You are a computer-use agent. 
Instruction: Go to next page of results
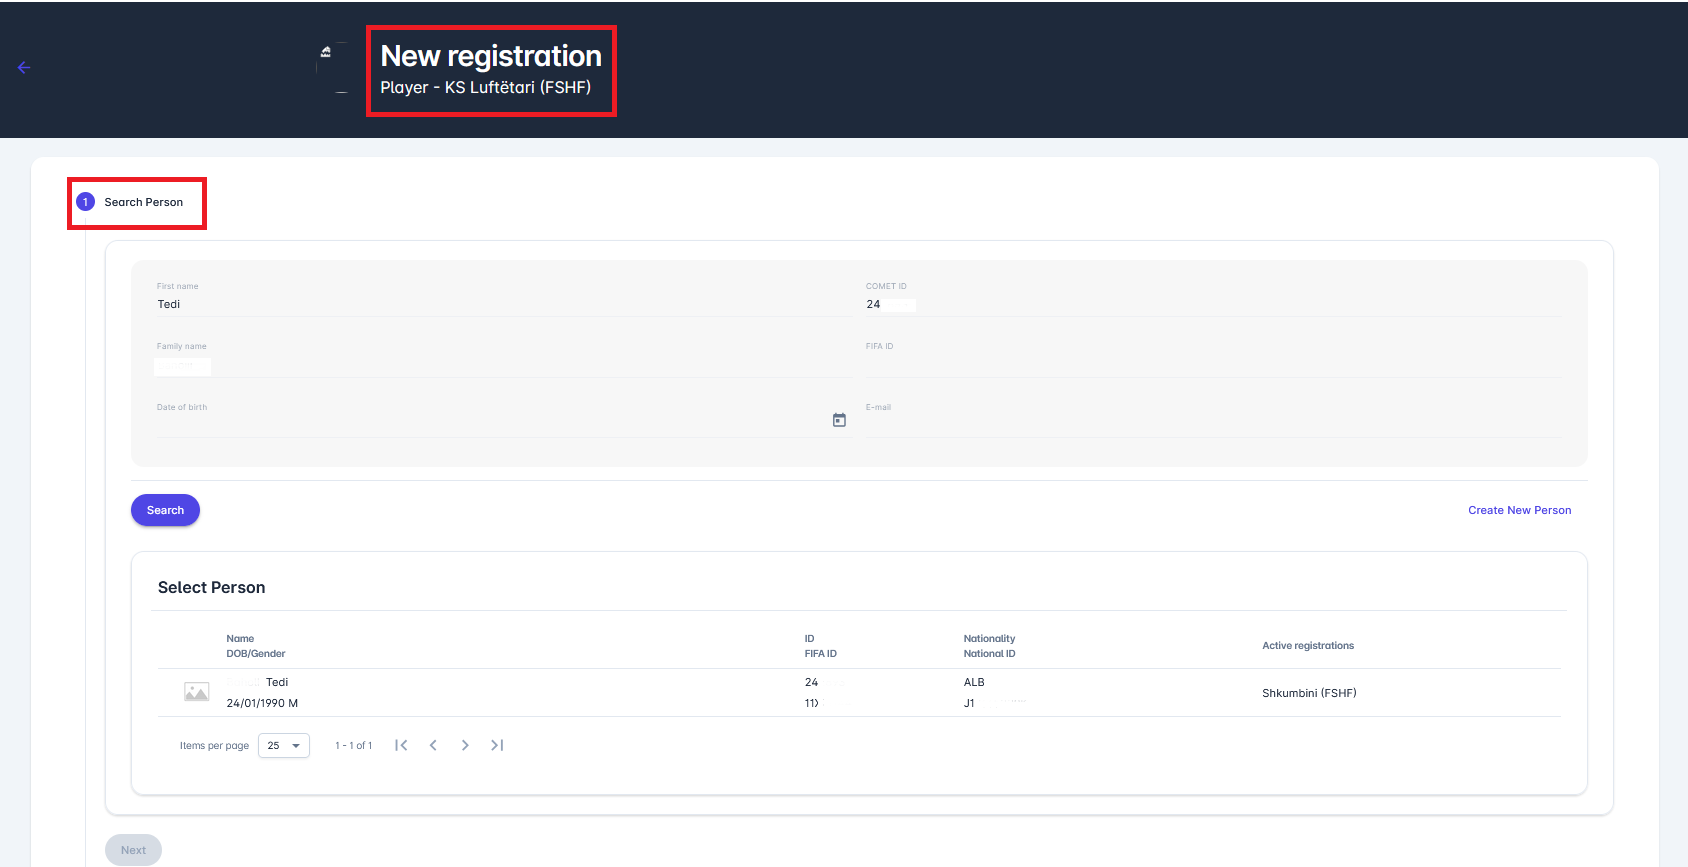click(465, 745)
